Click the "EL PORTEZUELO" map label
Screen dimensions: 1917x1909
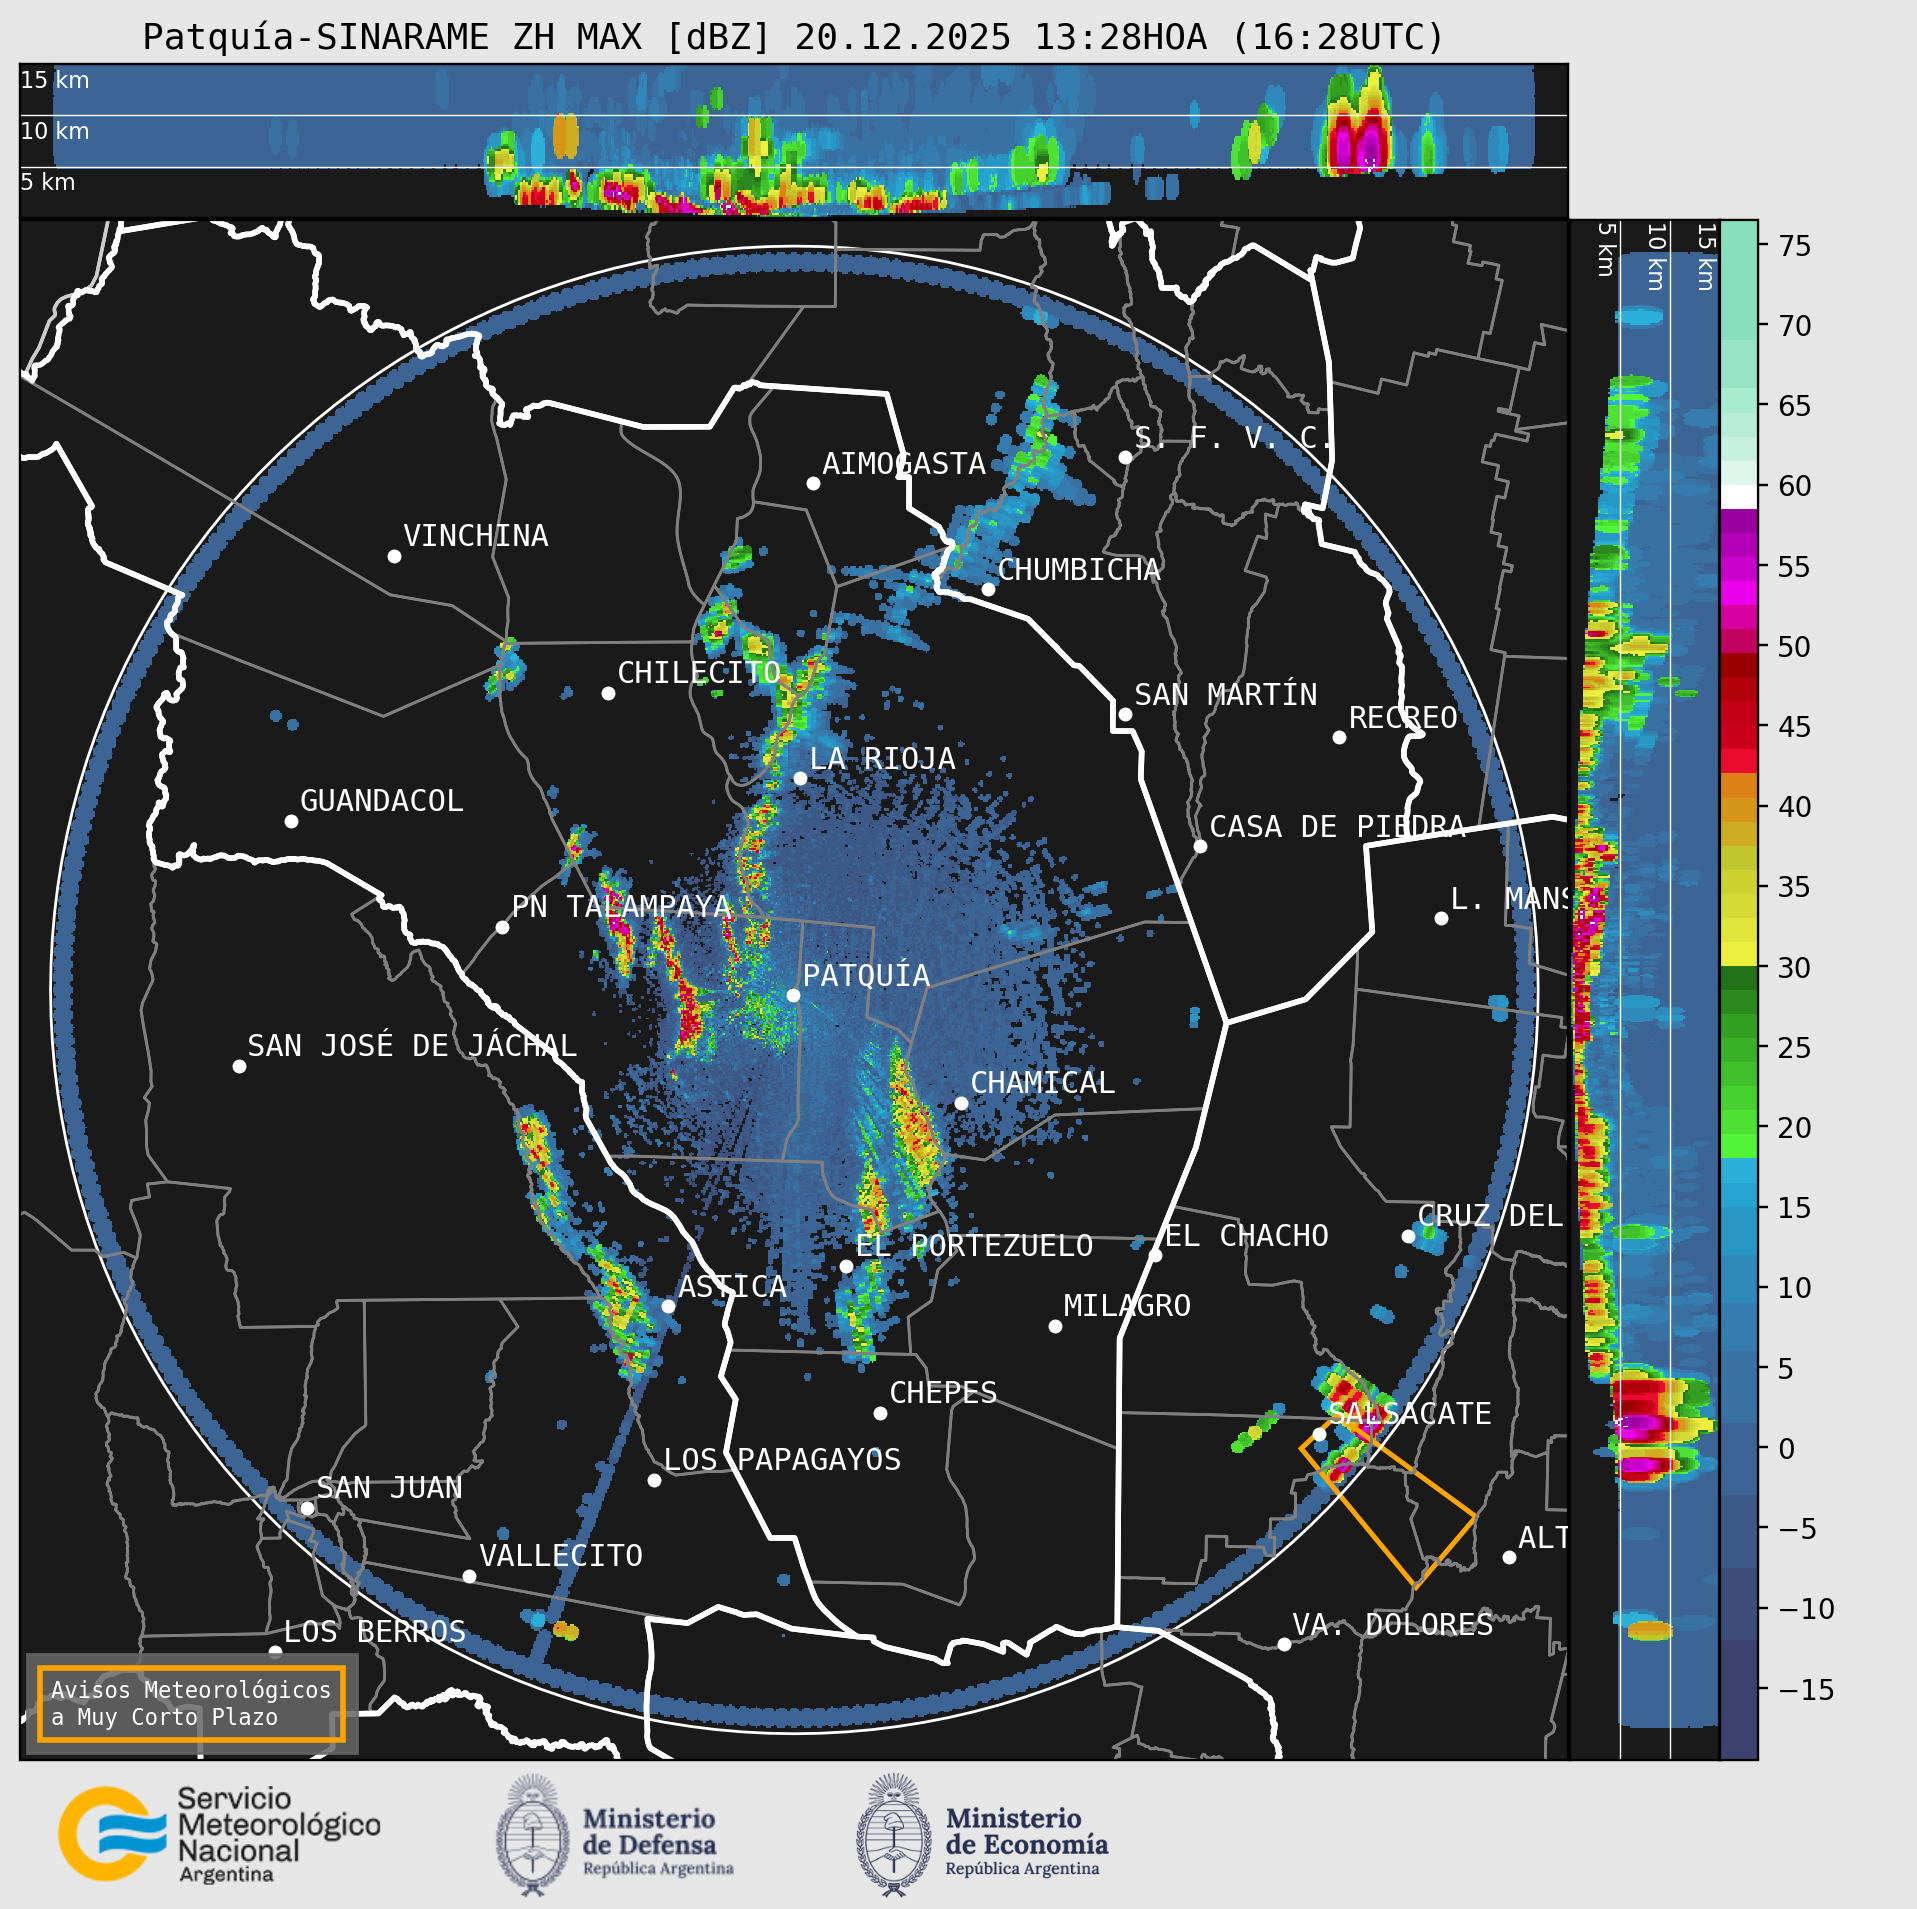[975, 1246]
